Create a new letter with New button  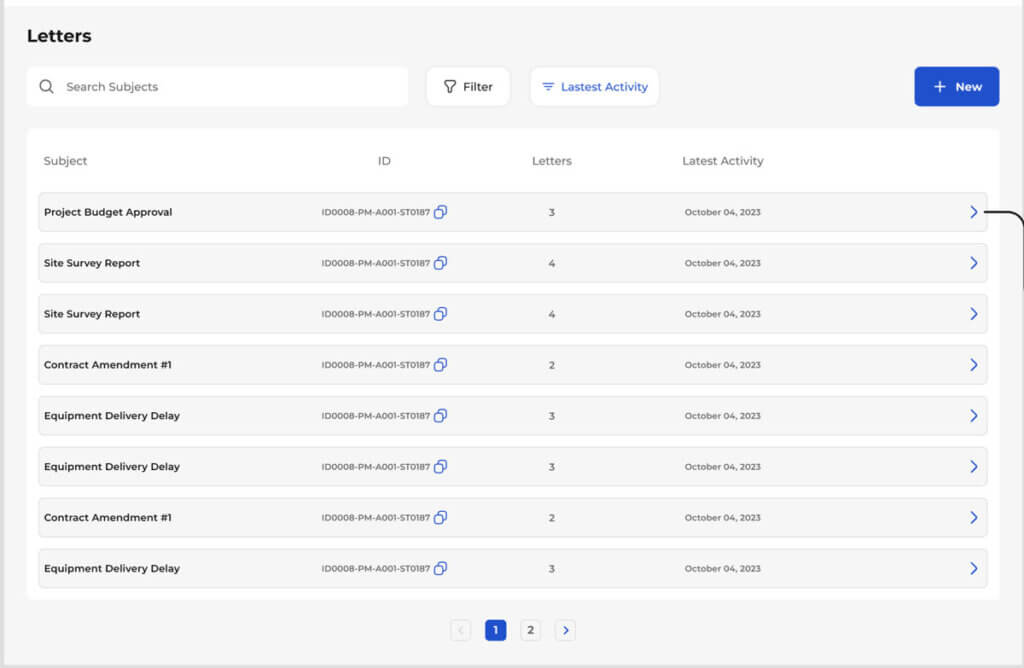click(956, 87)
